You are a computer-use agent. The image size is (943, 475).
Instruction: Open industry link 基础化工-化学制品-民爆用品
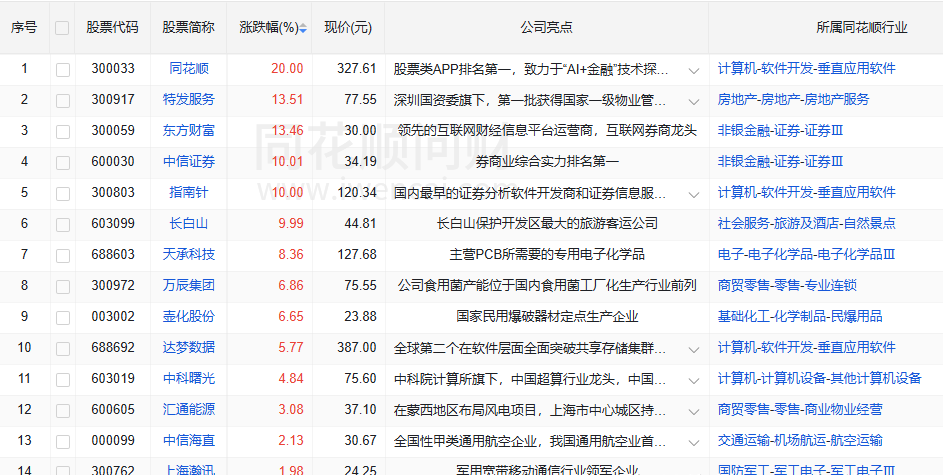(800, 316)
